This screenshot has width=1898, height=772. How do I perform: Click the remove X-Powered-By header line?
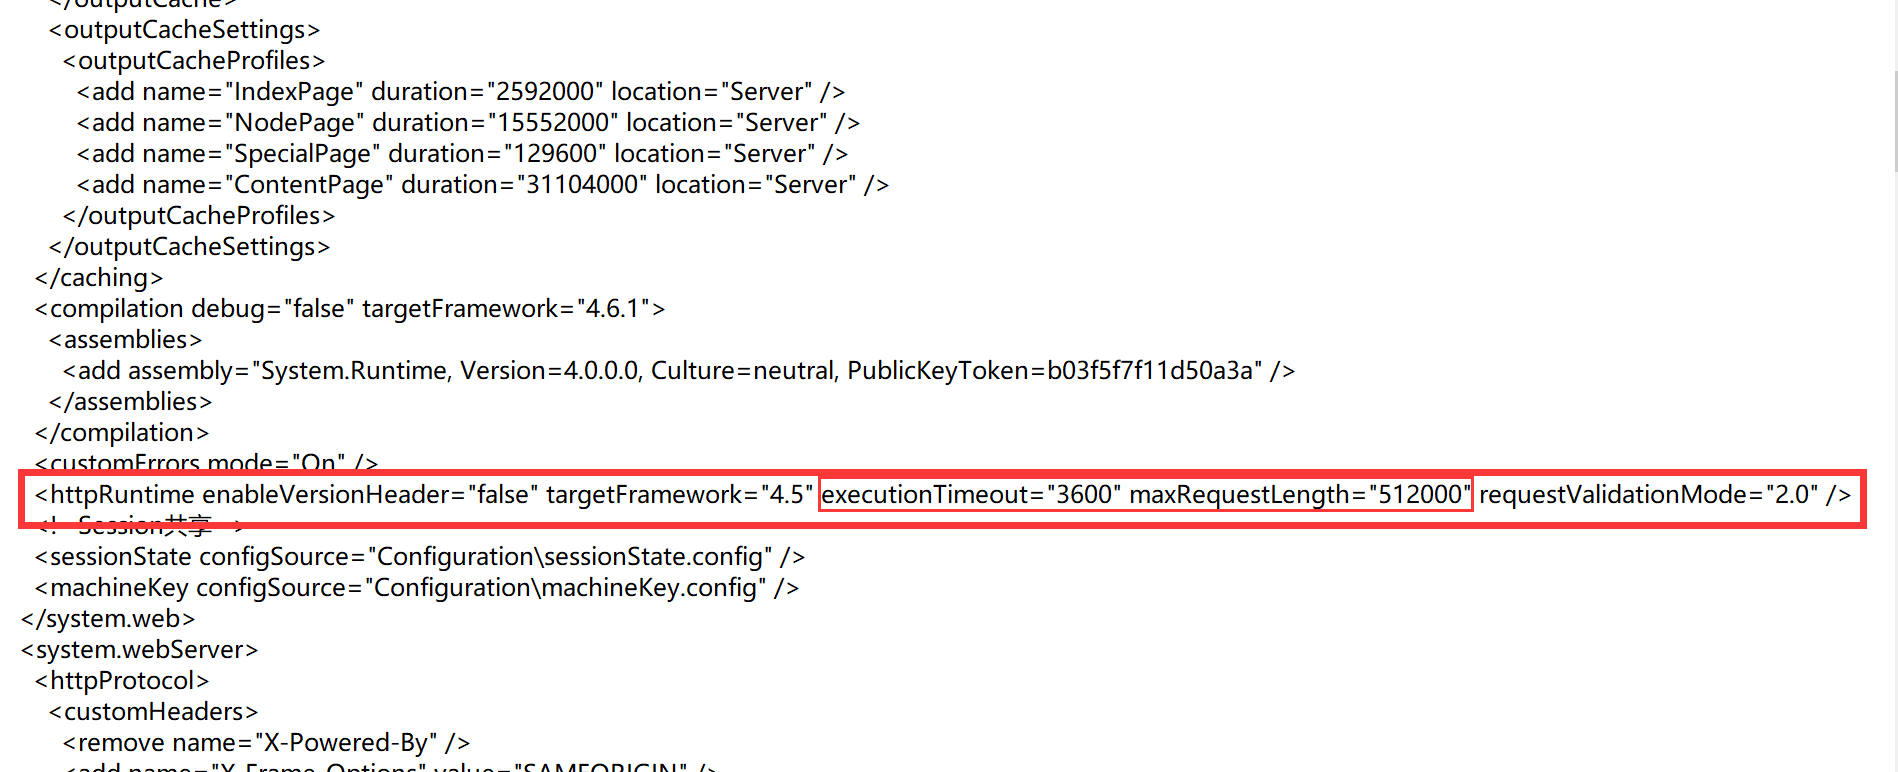click(x=266, y=743)
